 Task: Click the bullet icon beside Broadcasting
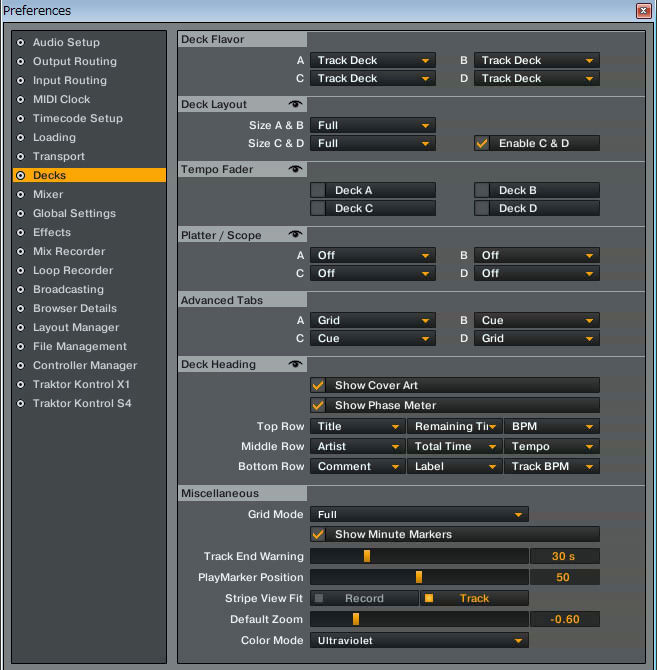point(21,289)
